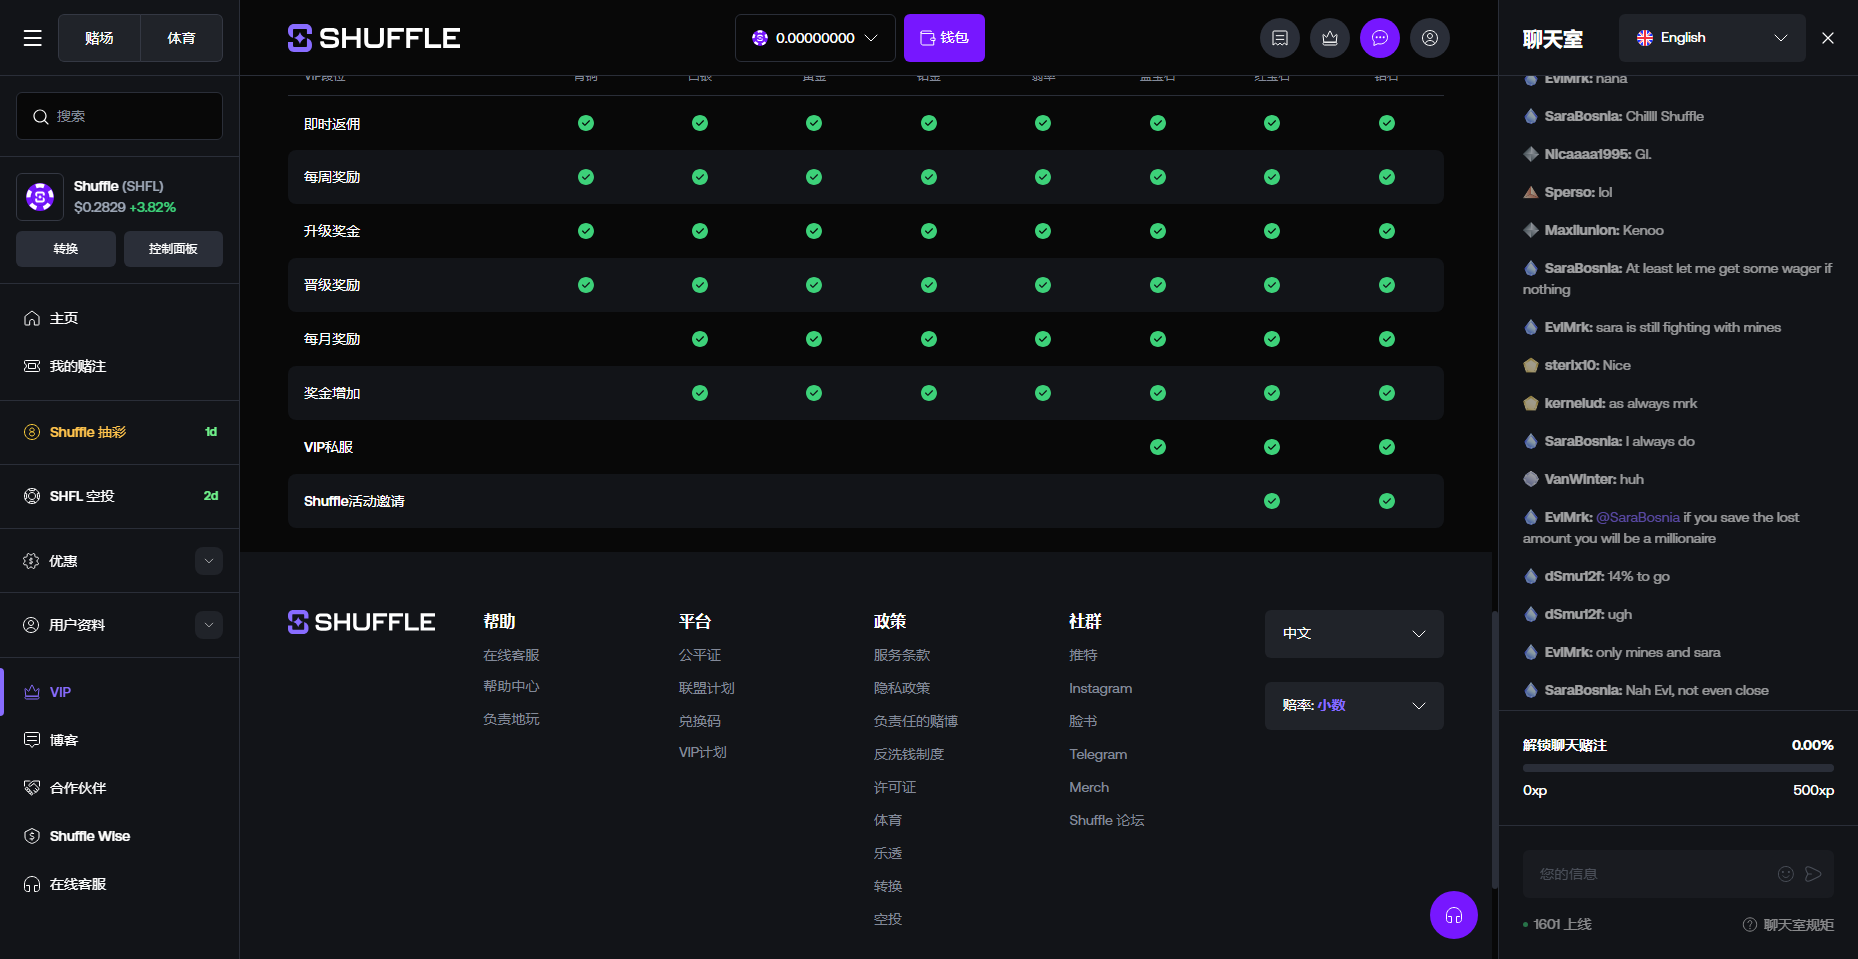Toggle the purple chat bubble icon
Image resolution: width=1858 pixels, height=959 pixels.
tap(1380, 38)
